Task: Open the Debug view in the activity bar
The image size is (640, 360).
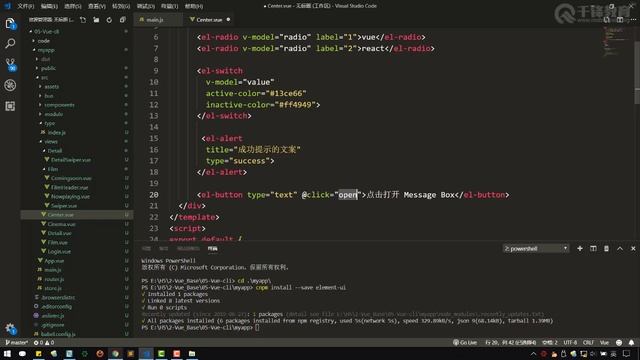Action: click(10, 85)
